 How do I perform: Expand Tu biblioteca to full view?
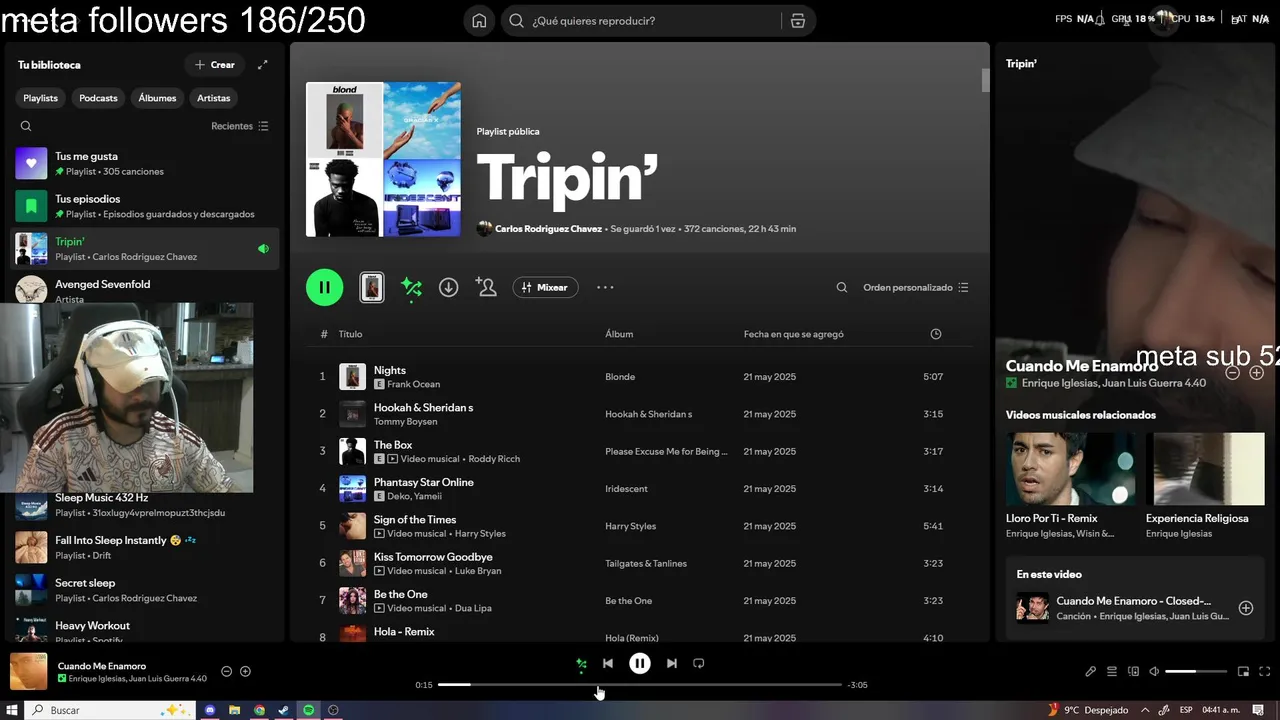(x=263, y=65)
